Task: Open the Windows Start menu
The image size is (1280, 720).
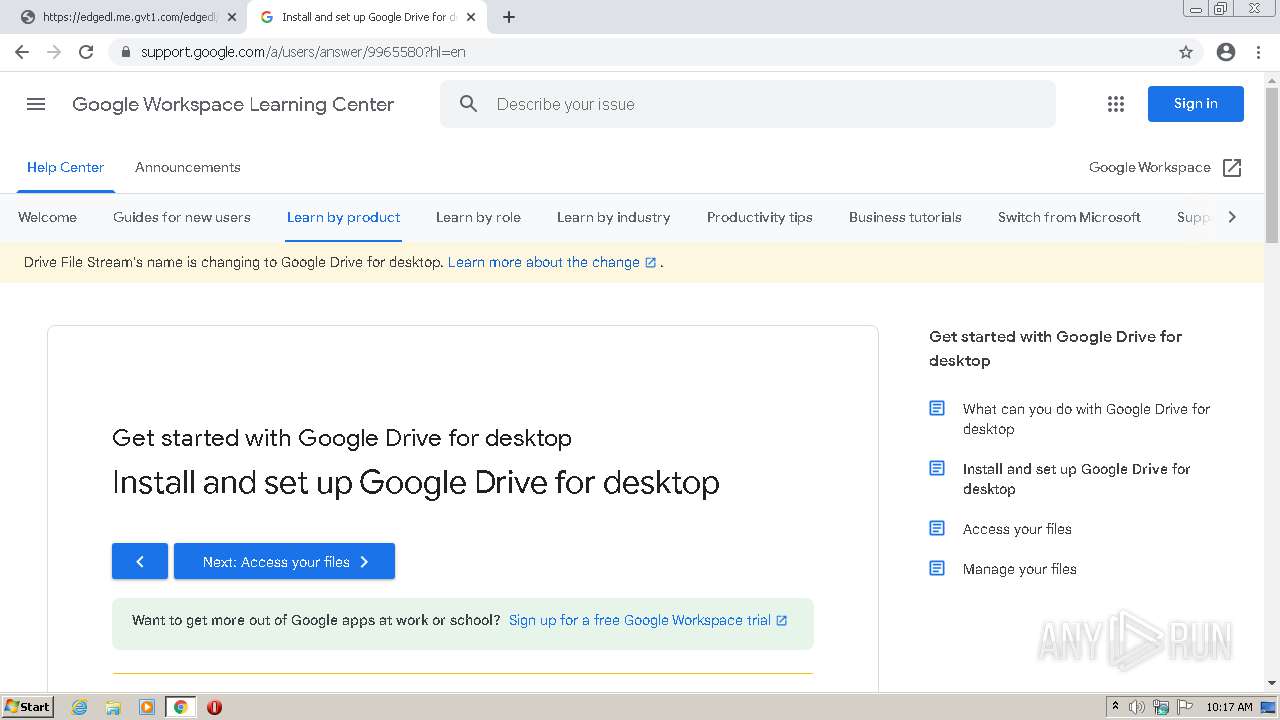Action: [28, 706]
